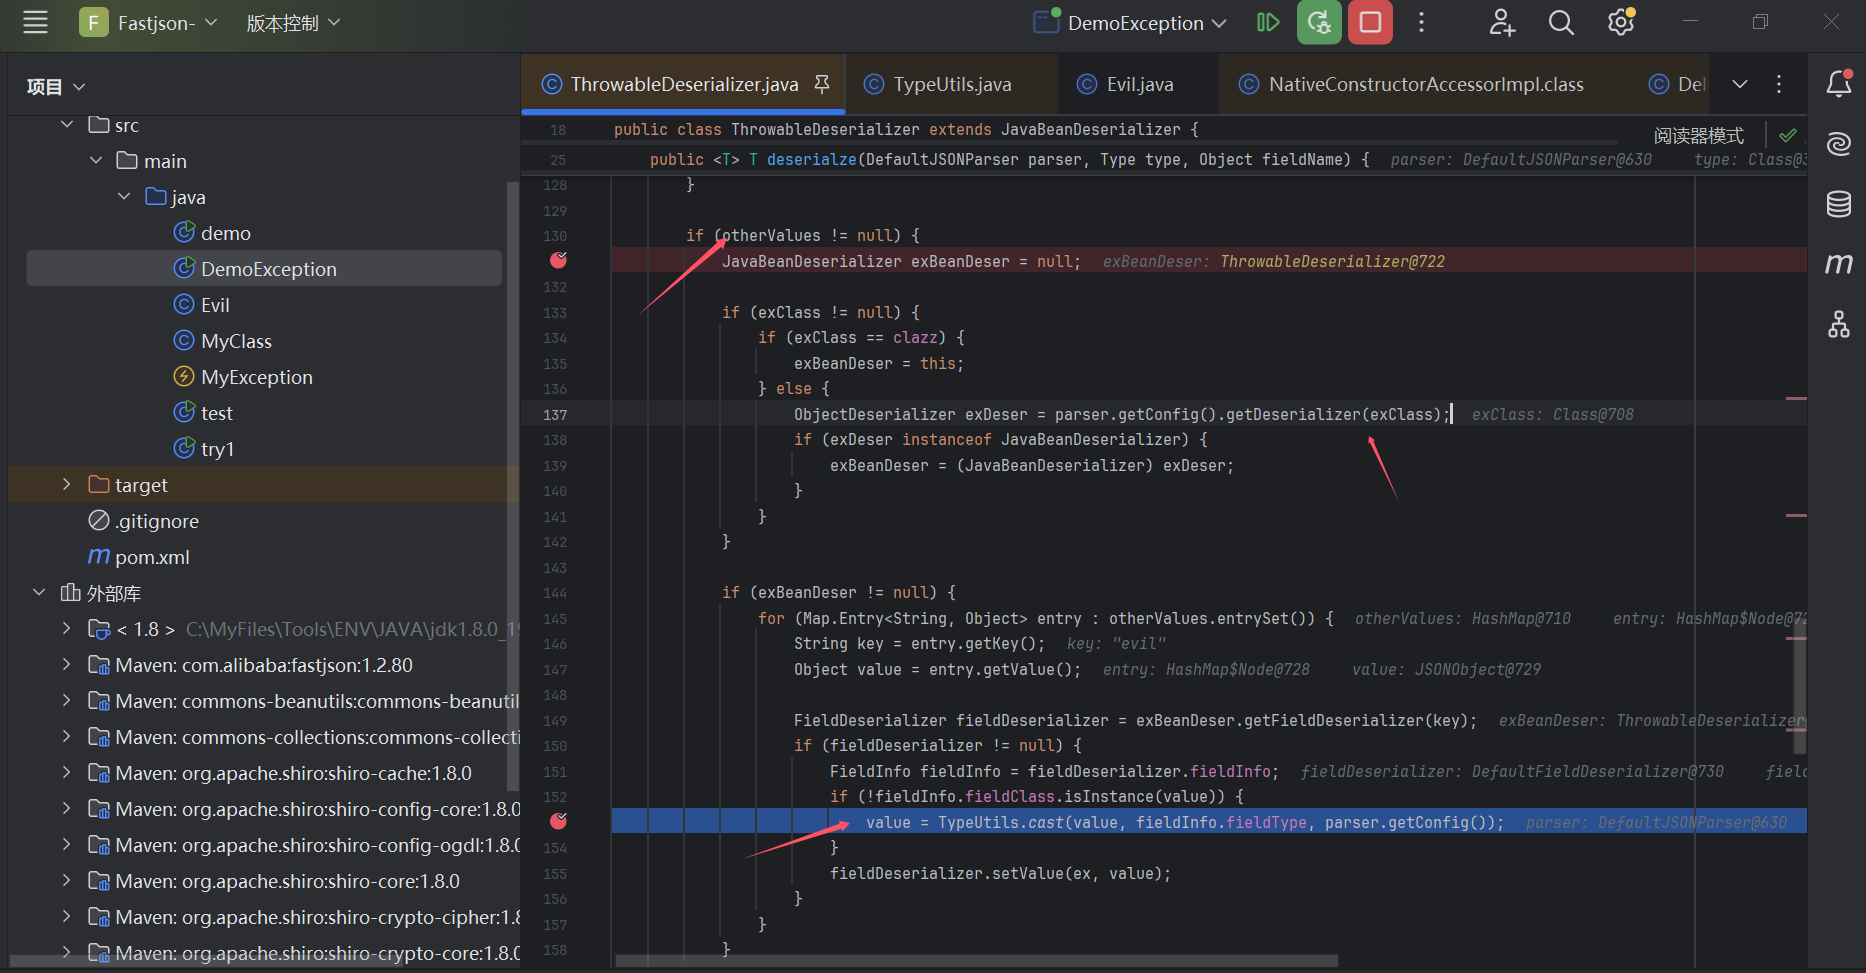
Task: Click the resume program icon
Action: 1268,22
